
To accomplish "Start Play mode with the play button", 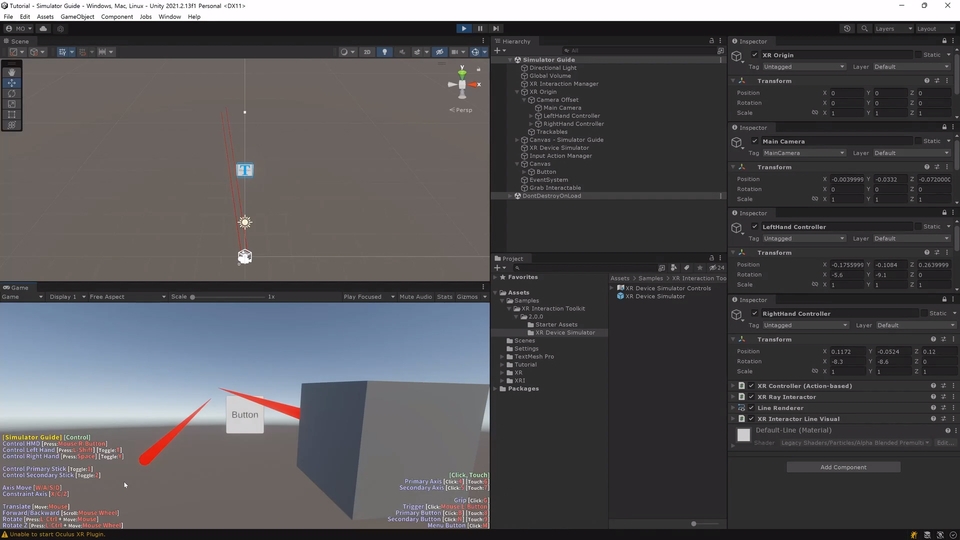I will coord(463,28).
